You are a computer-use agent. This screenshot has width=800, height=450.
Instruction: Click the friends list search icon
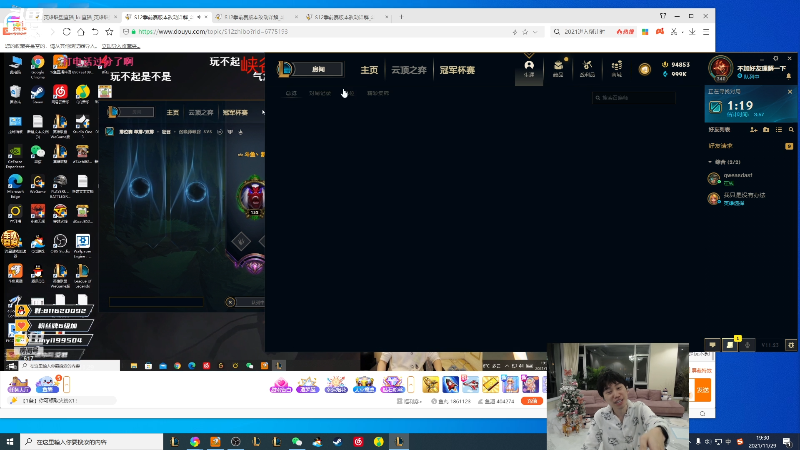tap(791, 130)
